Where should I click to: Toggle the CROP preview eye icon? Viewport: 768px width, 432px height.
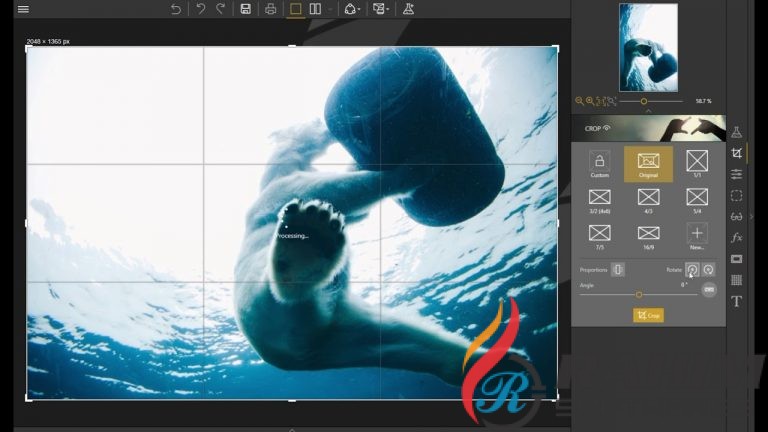click(607, 128)
